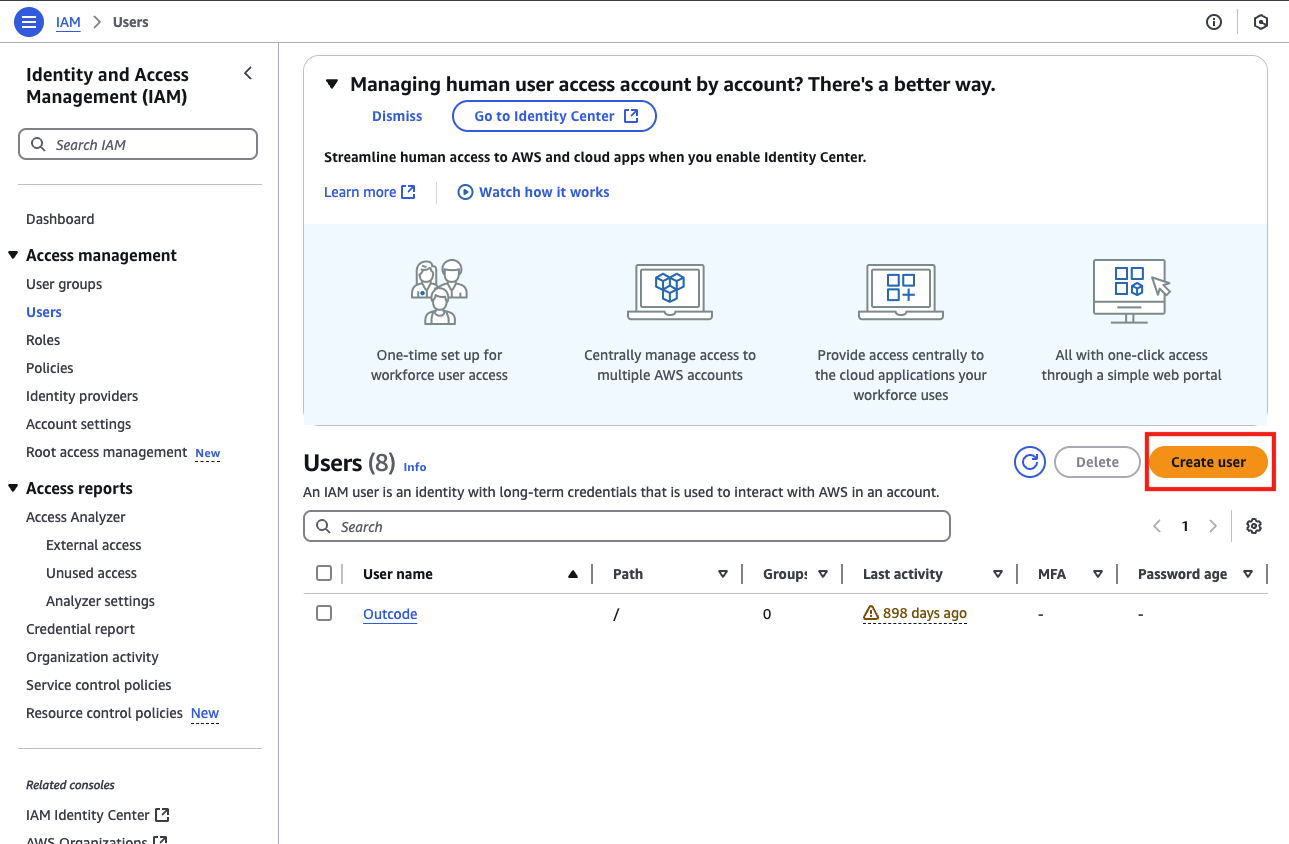
Task: Open Policies in the sidebar
Action: click(x=50, y=368)
